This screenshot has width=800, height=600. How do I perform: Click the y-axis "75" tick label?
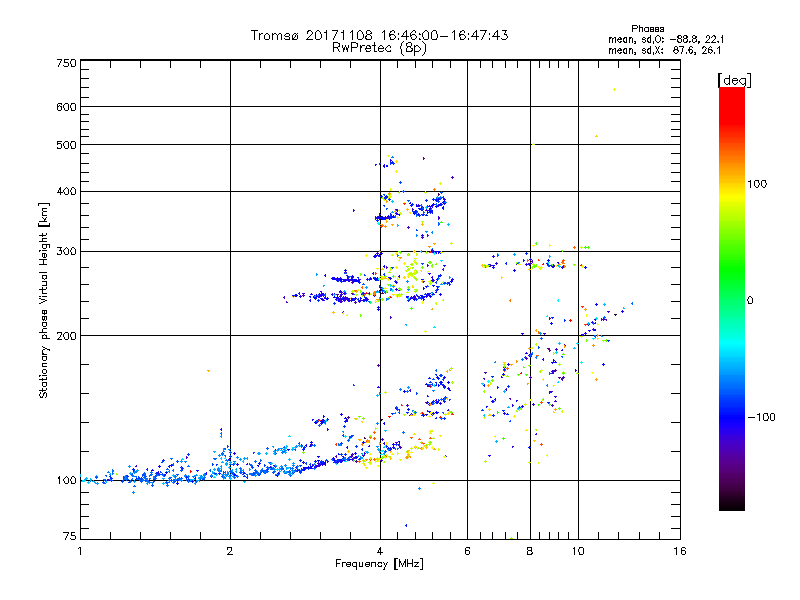point(70,536)
